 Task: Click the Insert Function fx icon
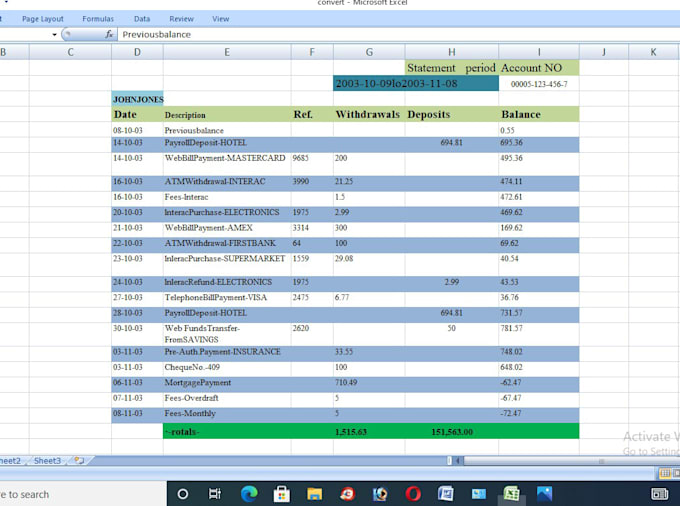[x=109, y=34]
